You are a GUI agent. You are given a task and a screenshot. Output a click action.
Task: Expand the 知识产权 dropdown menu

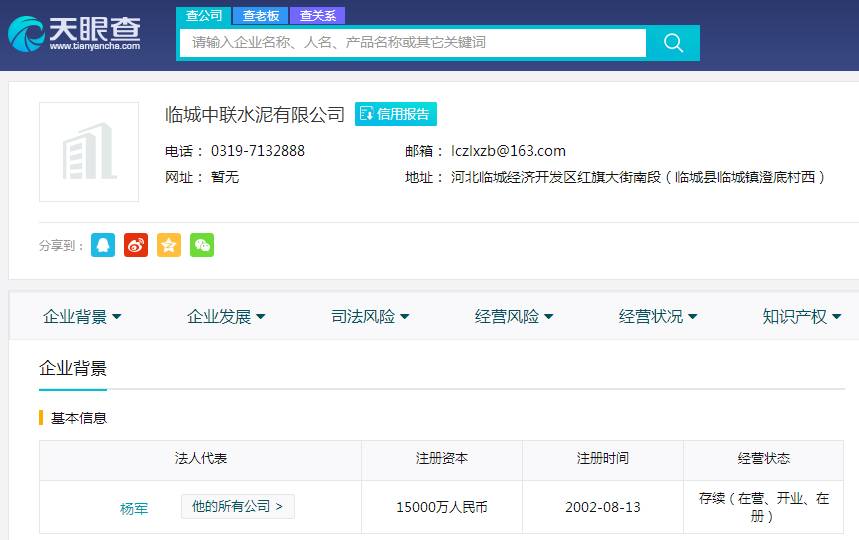click(801, 316)
